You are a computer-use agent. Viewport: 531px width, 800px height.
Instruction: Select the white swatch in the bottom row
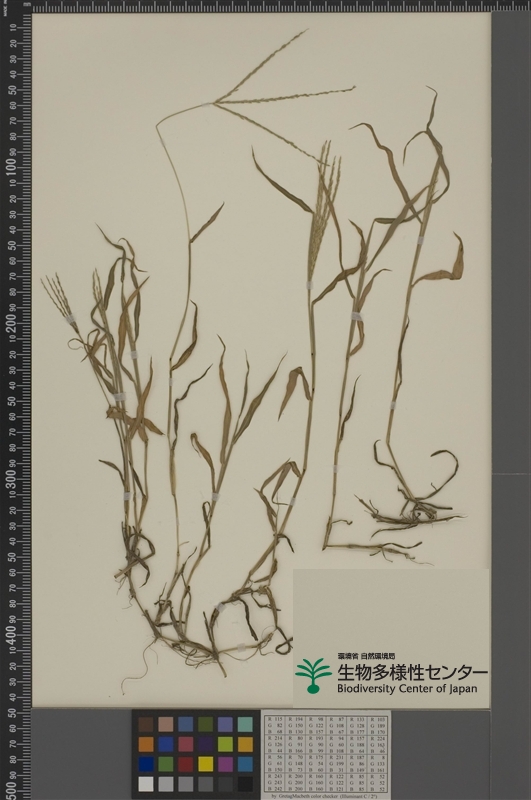pos(146,784)
